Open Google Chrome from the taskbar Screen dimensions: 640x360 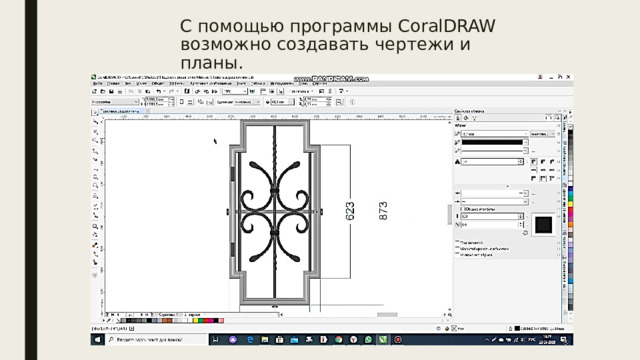[338, 339]
